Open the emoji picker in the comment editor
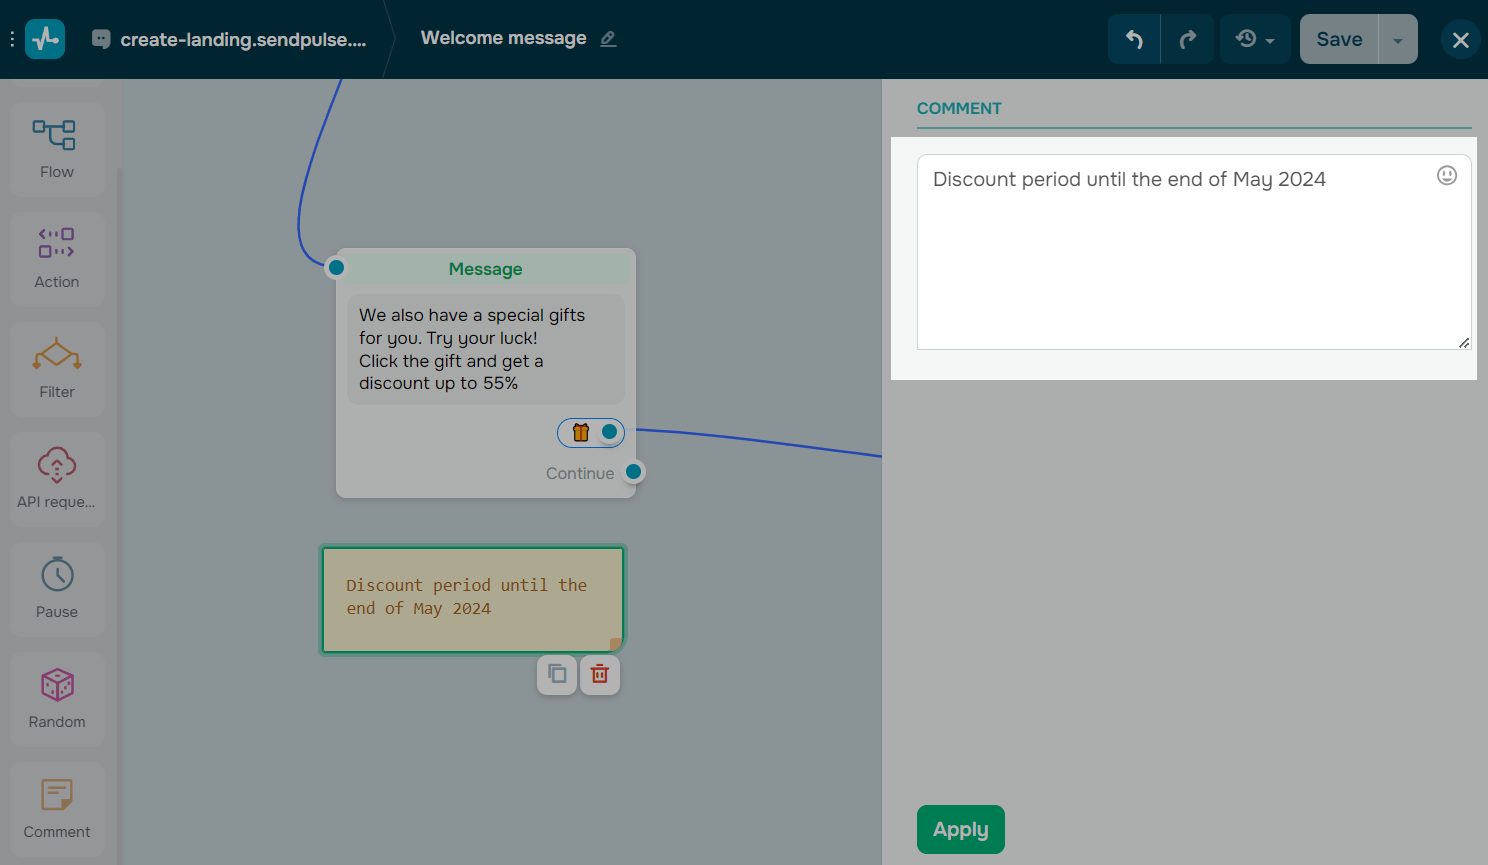 coord(1447,175)
